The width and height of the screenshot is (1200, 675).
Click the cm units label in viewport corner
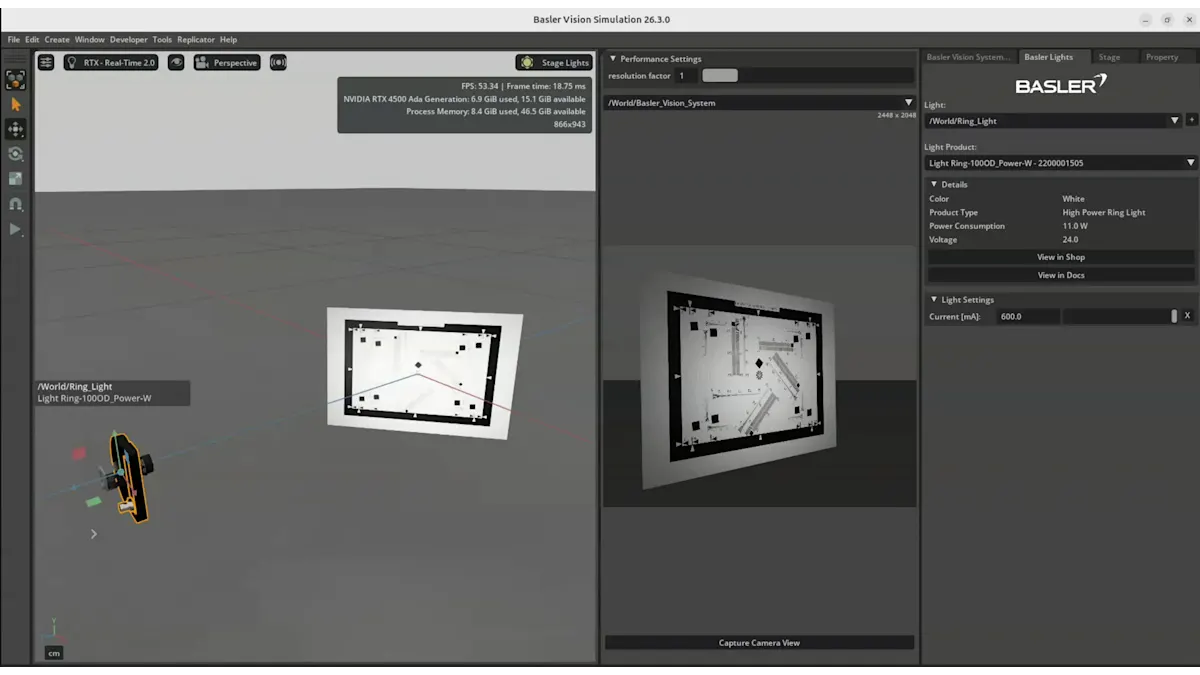(54, 653)
